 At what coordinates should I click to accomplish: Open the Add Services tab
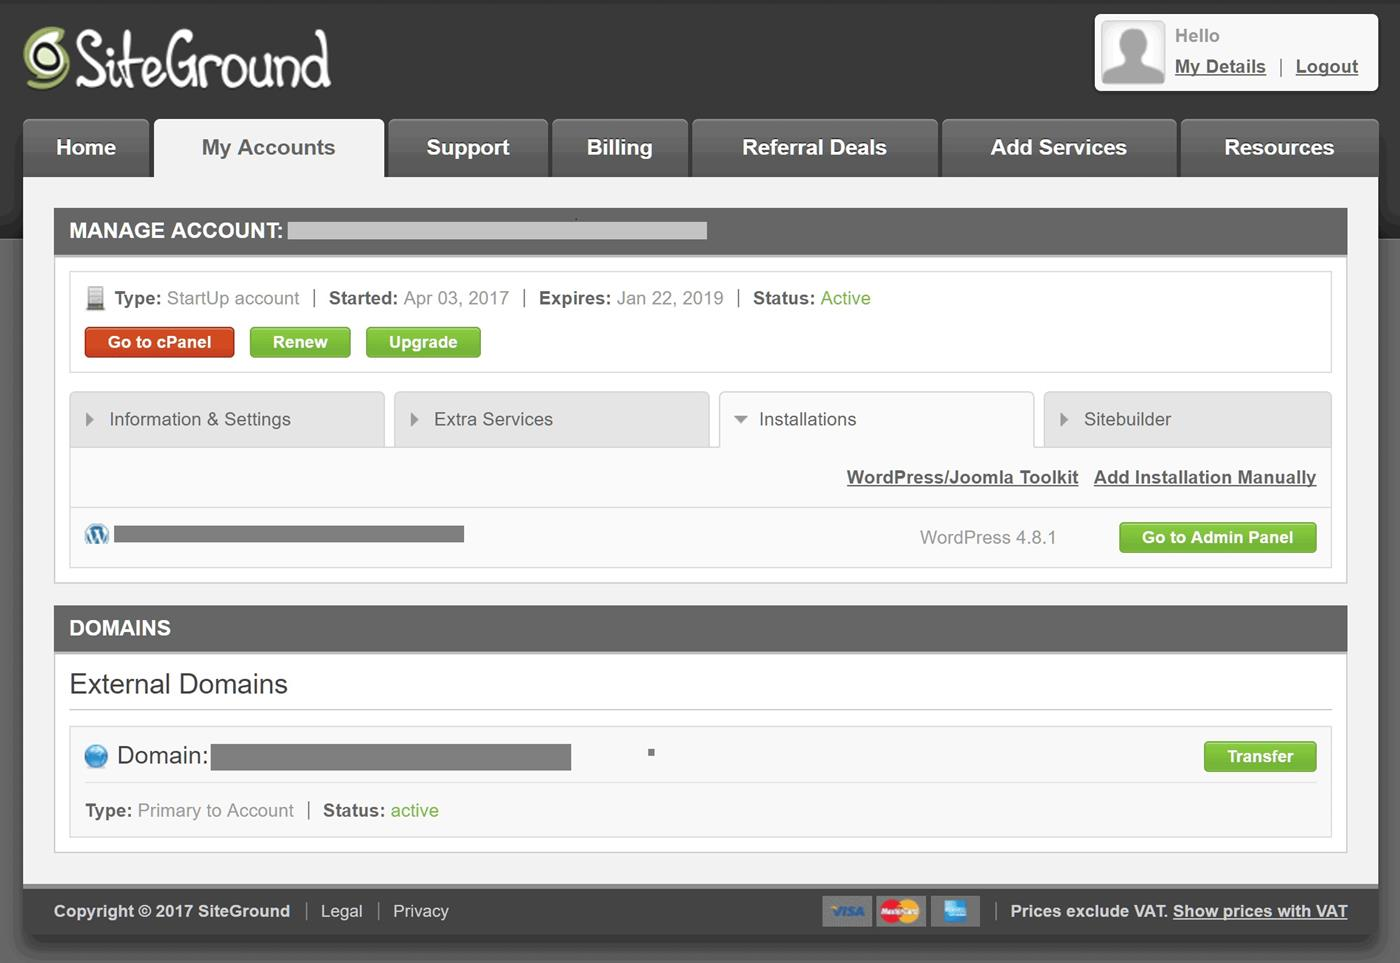coord(1059,148)
